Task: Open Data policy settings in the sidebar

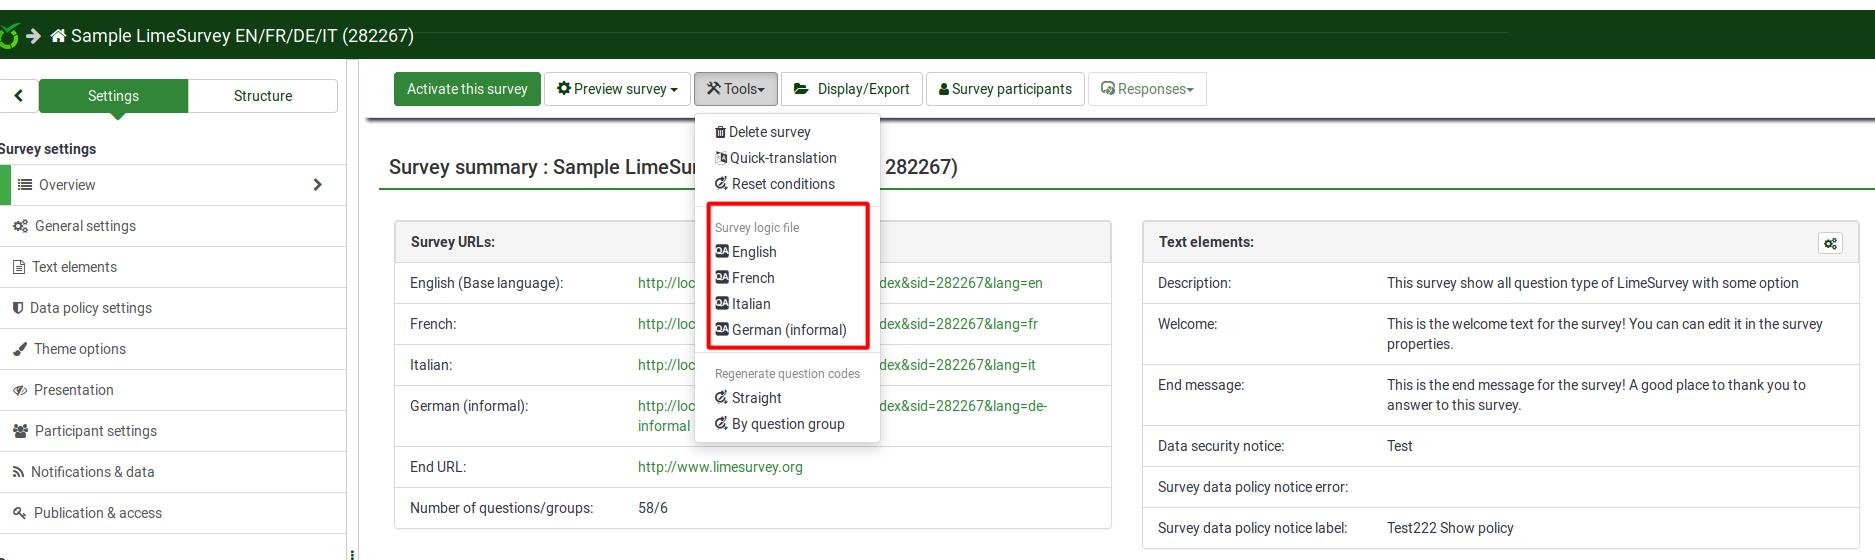Action: [90, 308]
